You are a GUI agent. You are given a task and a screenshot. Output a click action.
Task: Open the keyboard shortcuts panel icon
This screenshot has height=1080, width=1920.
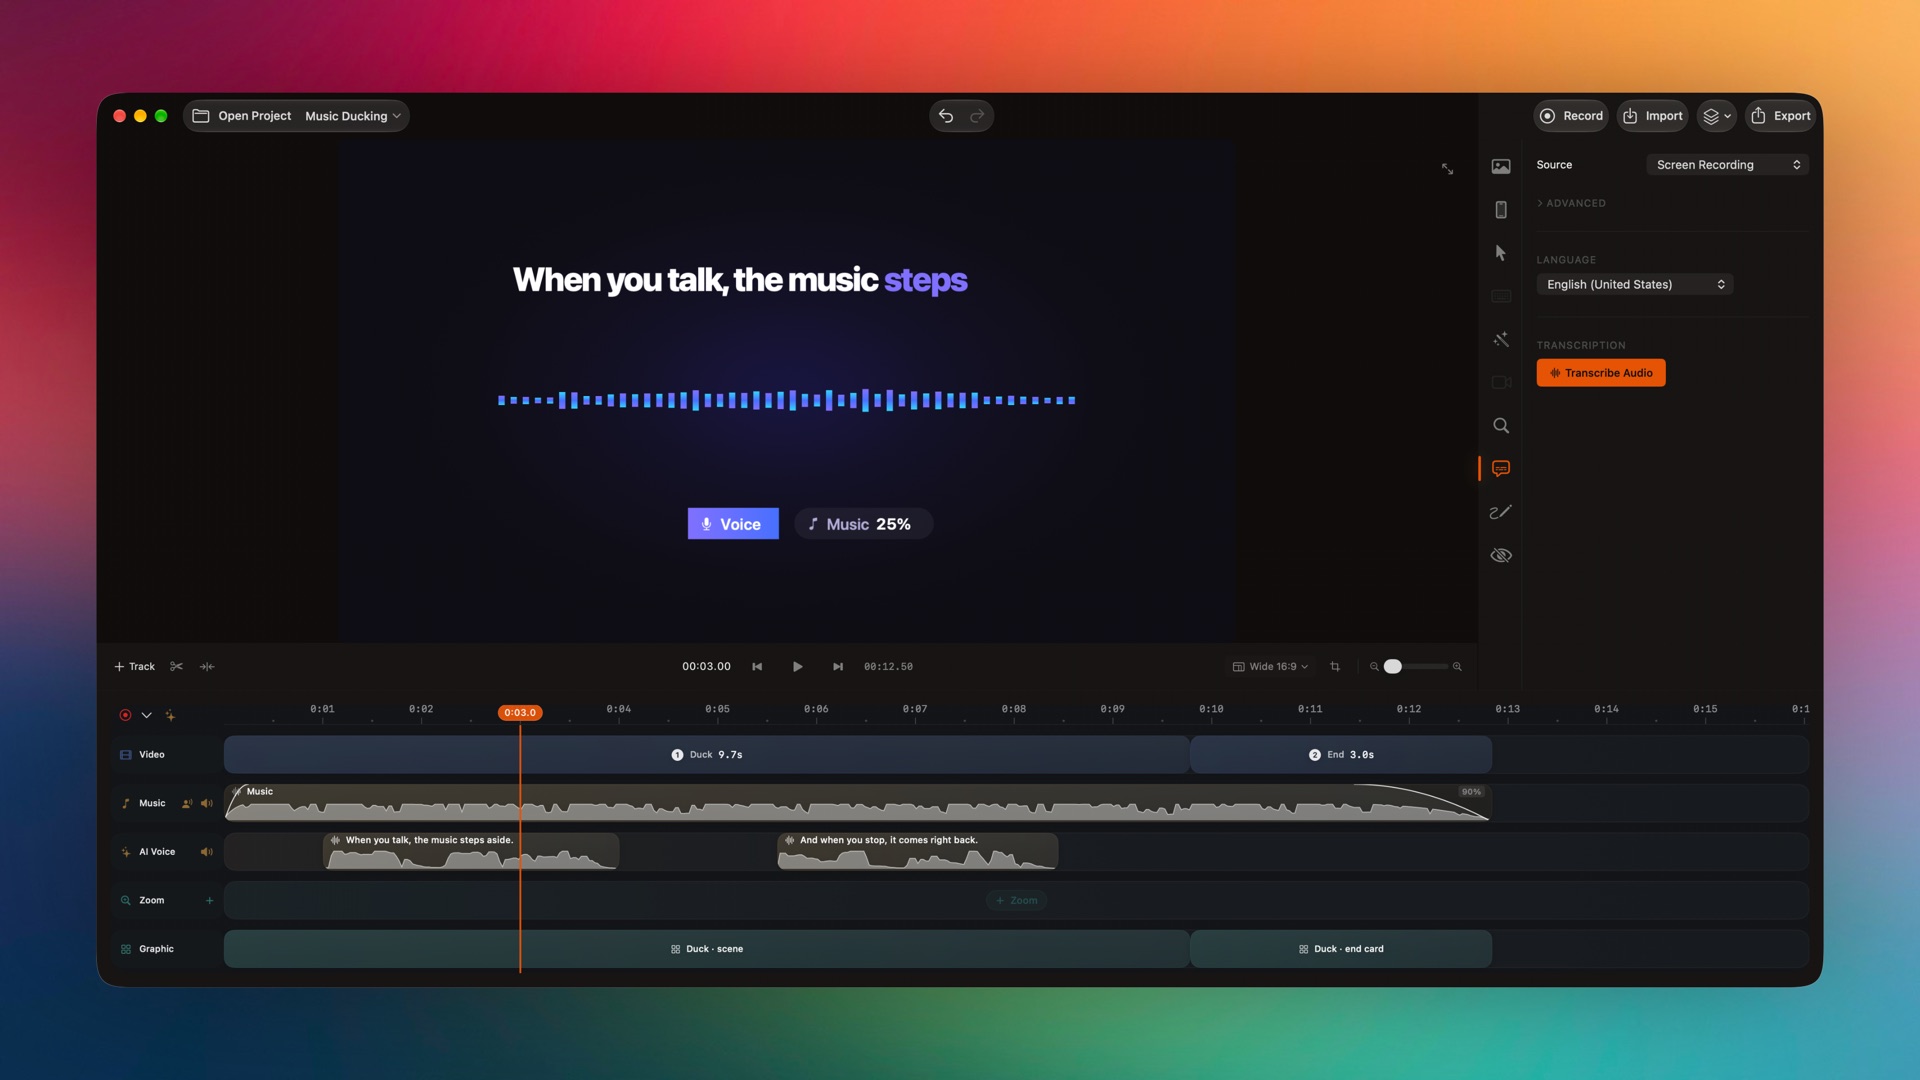[1500, 296]
